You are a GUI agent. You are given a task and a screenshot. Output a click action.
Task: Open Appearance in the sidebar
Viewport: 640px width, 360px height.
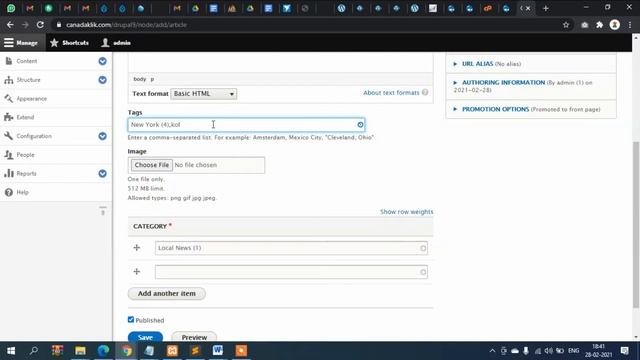31,99
